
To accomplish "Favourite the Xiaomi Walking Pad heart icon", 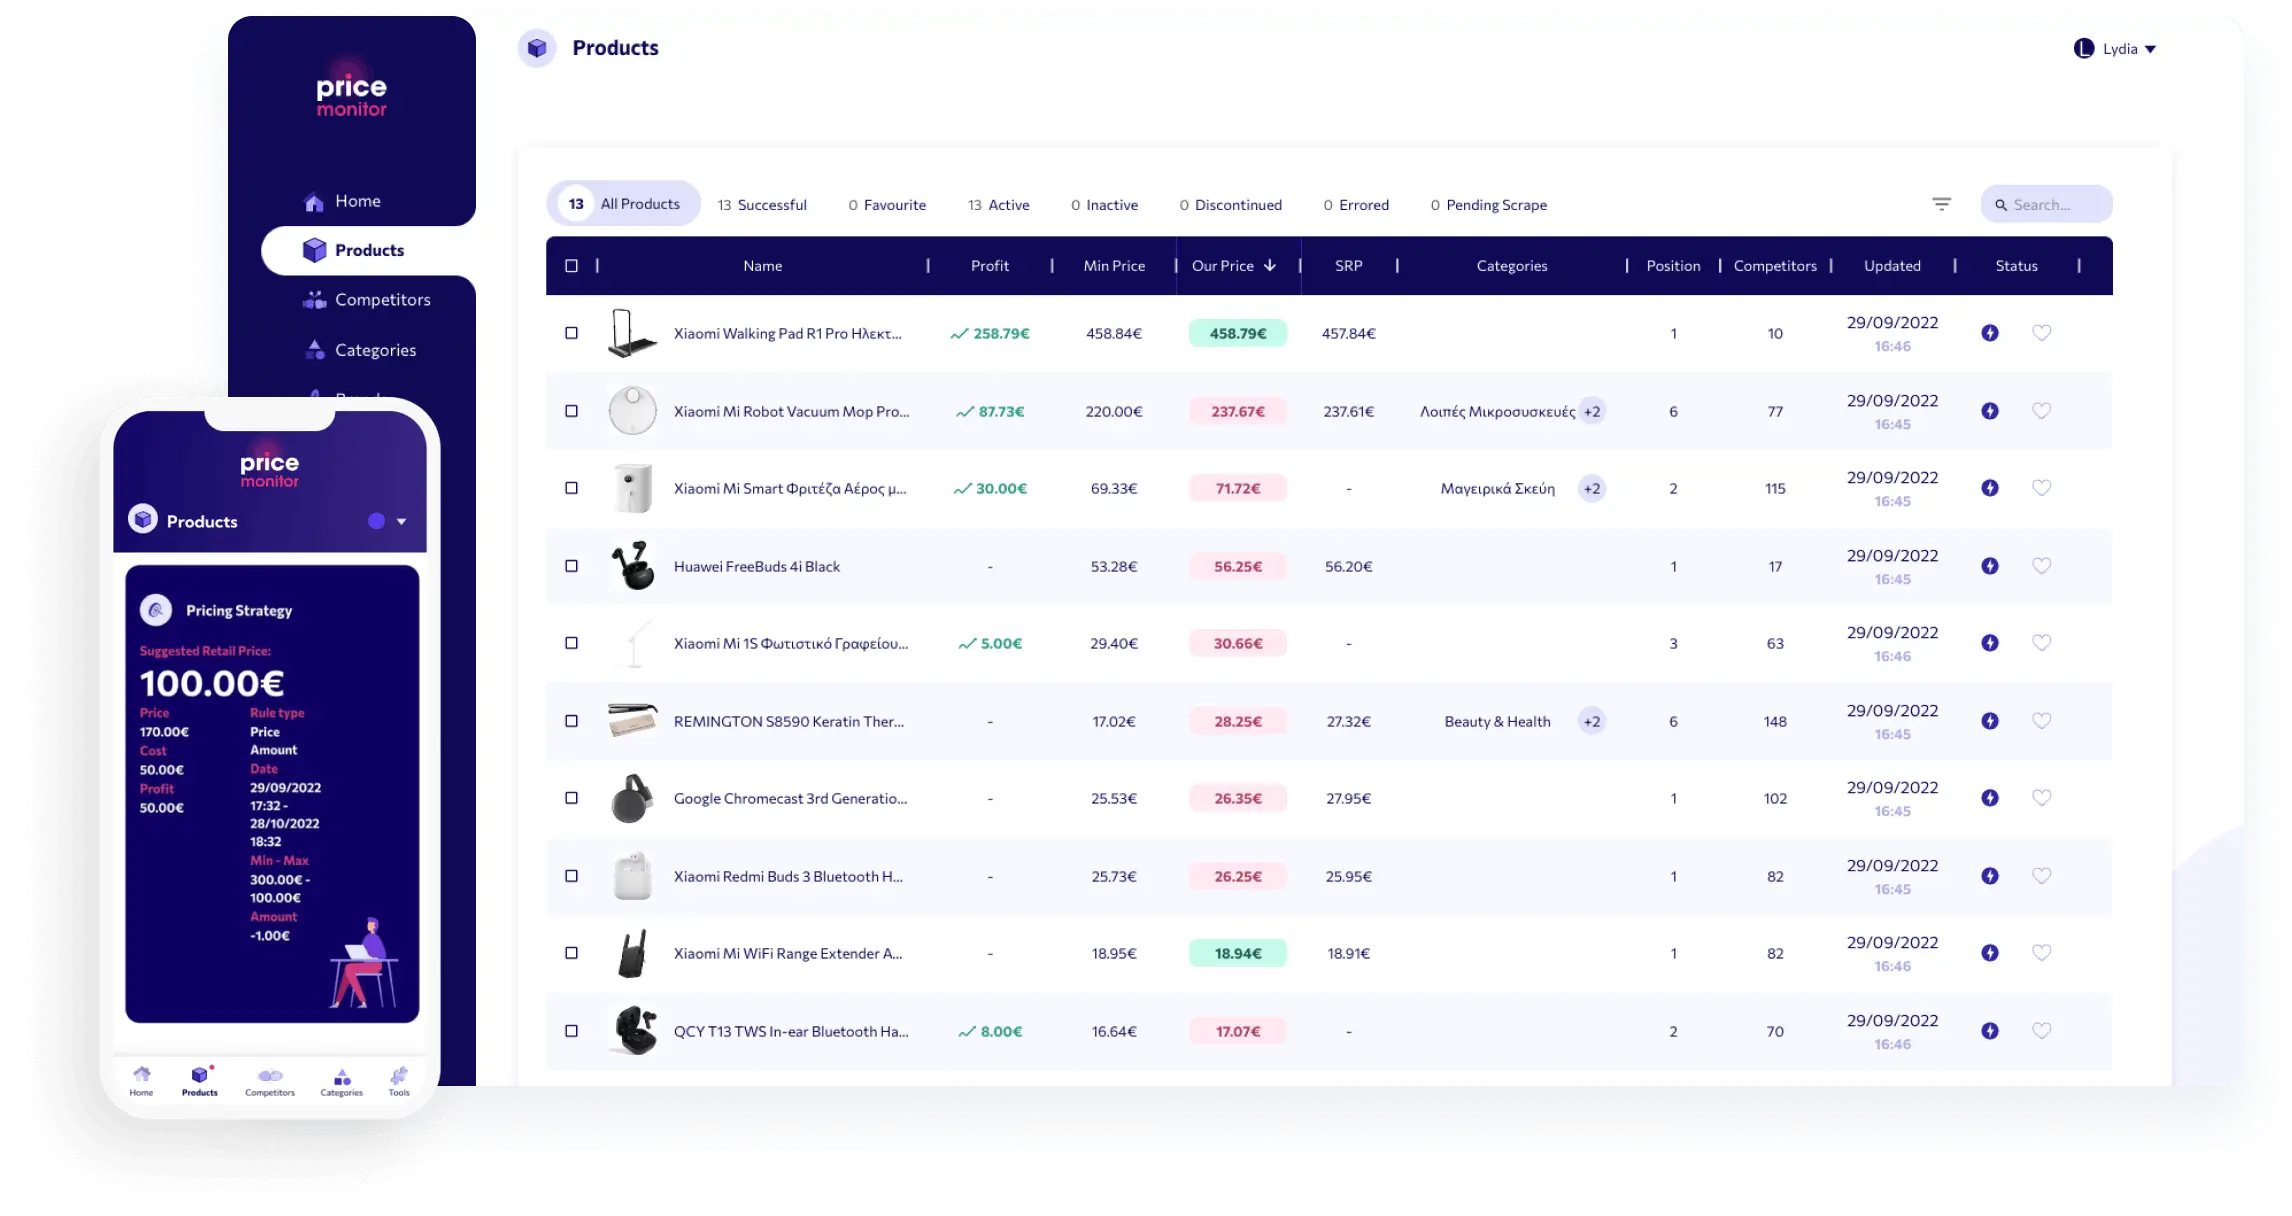I will point(2042,333).
